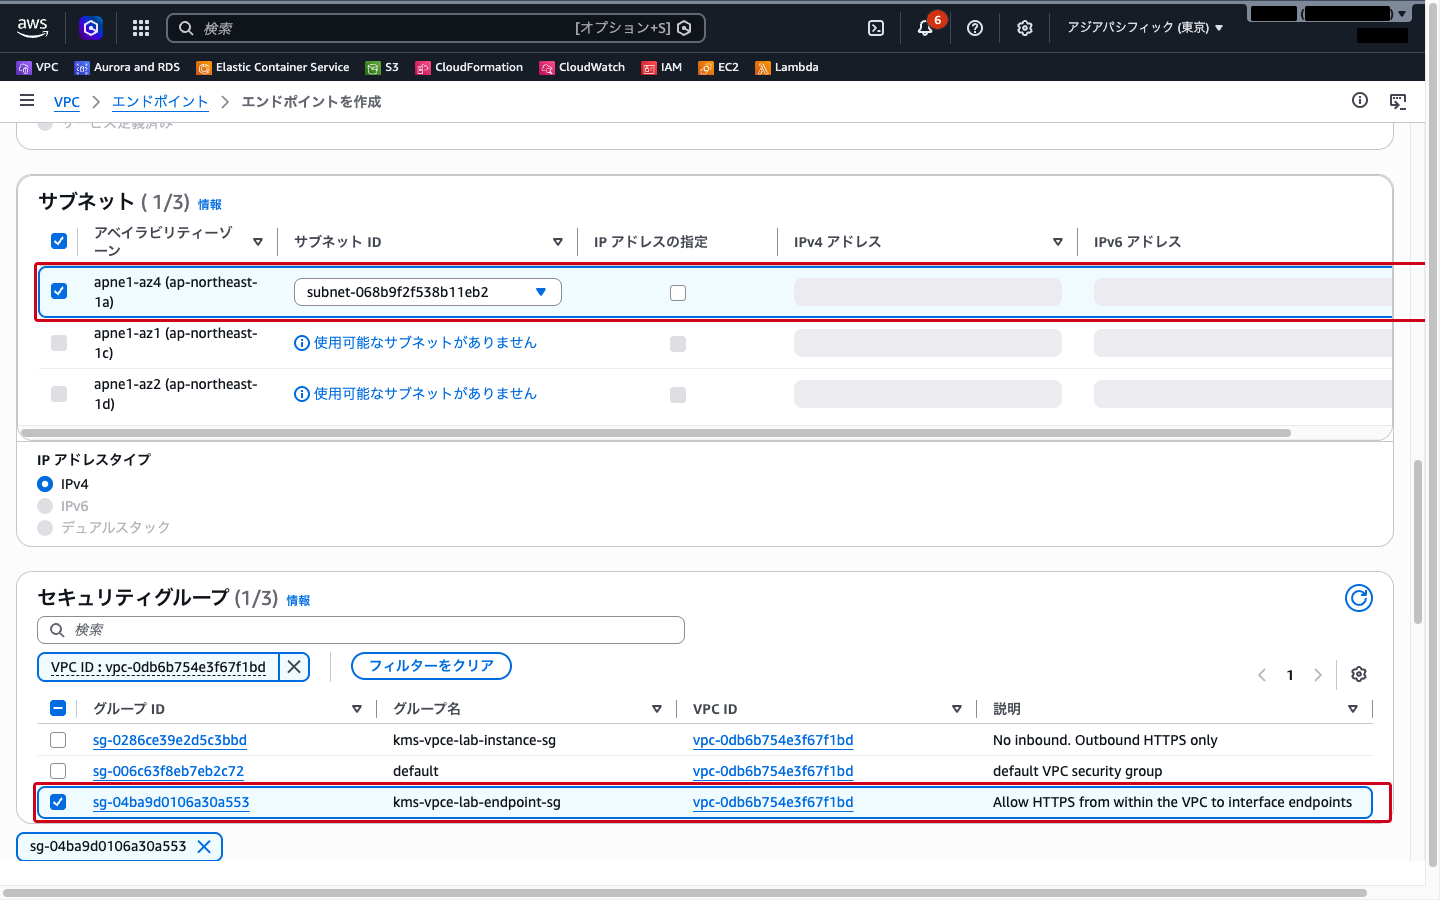Open the console settings gear
This screenshot has width=1440, height=900.
point(1025,28)
